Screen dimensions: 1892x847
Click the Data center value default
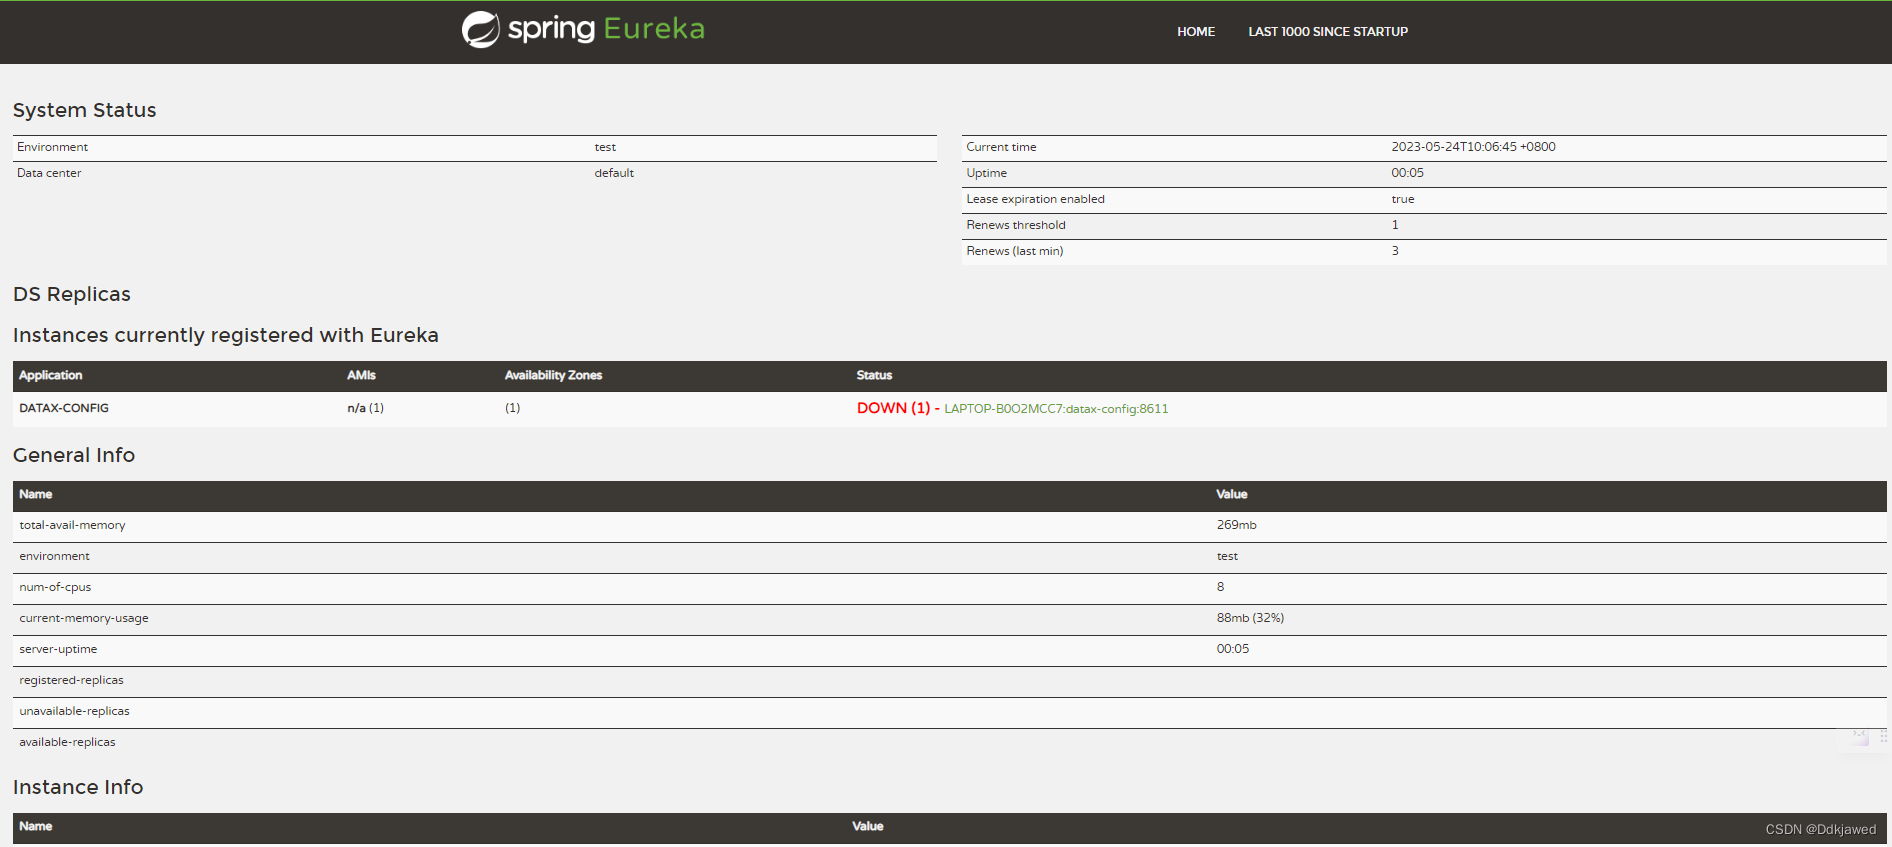[x=614, y=173]
